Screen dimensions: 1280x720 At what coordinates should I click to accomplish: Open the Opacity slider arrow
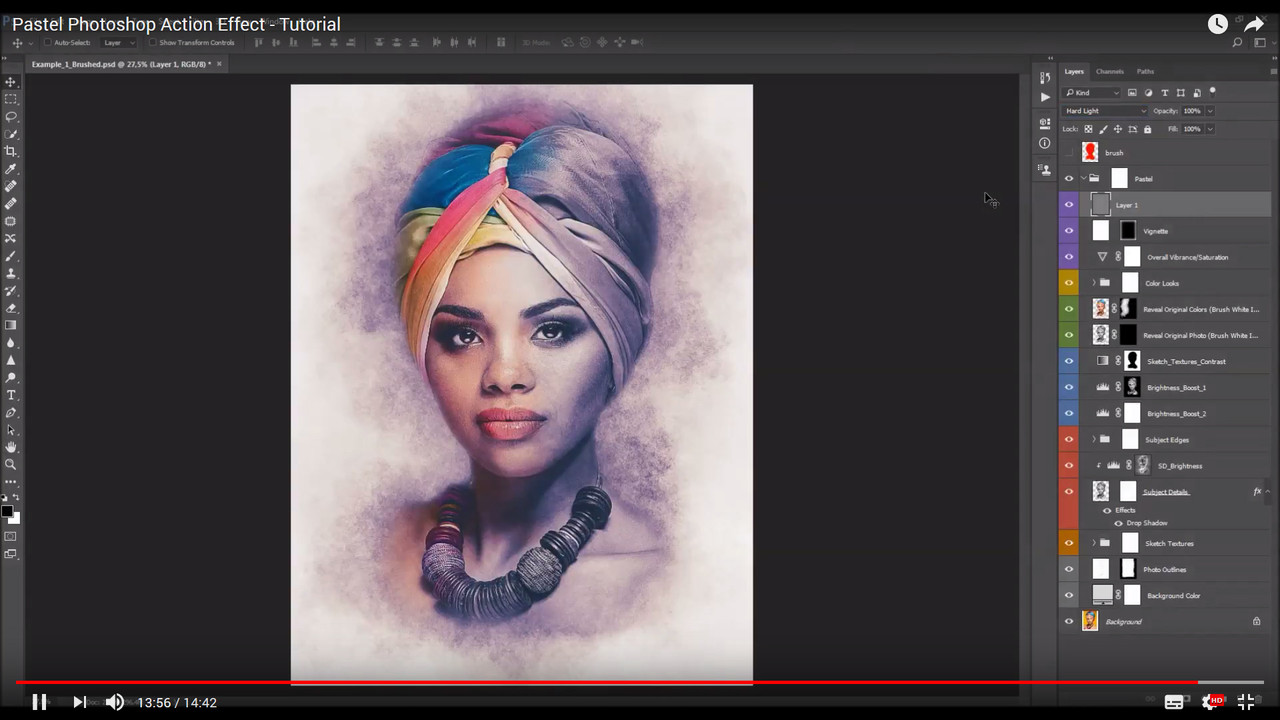[x=1210, y=111]
